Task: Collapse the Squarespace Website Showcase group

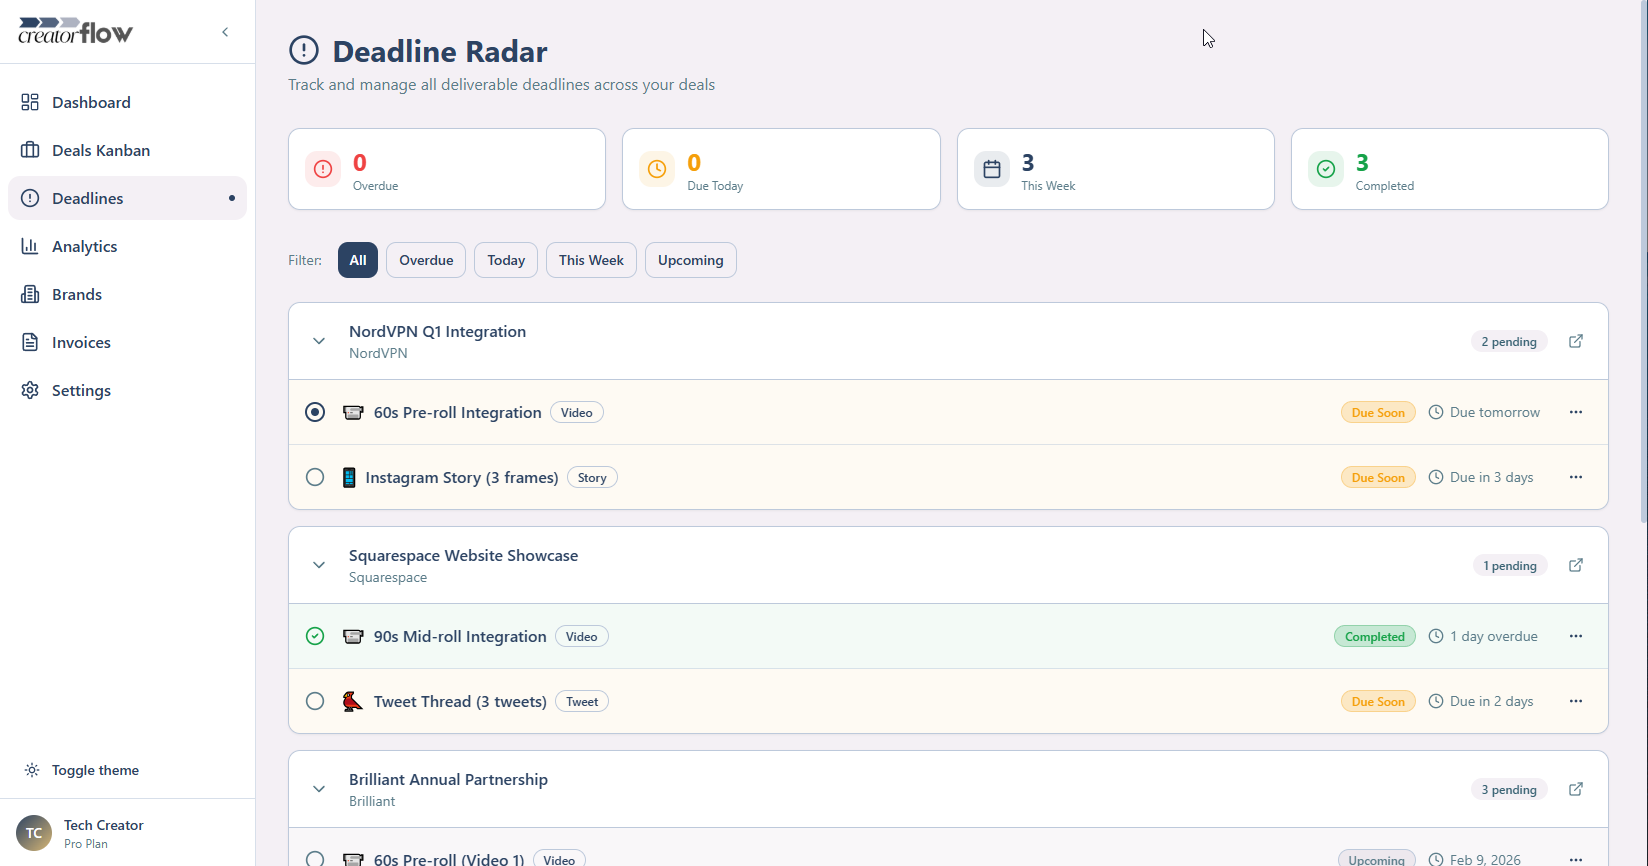Action: pyautogui.click(x=319, y=565)
